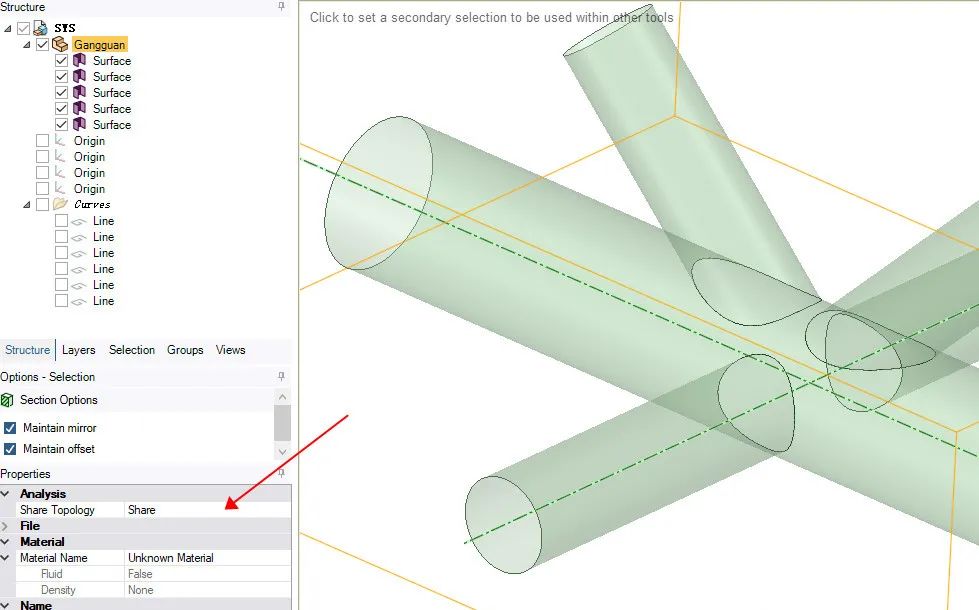Uncheck the SYS visibility checkbox
Image resolution: width=979 pixels, height=610 pixels.
pos(24,28)
